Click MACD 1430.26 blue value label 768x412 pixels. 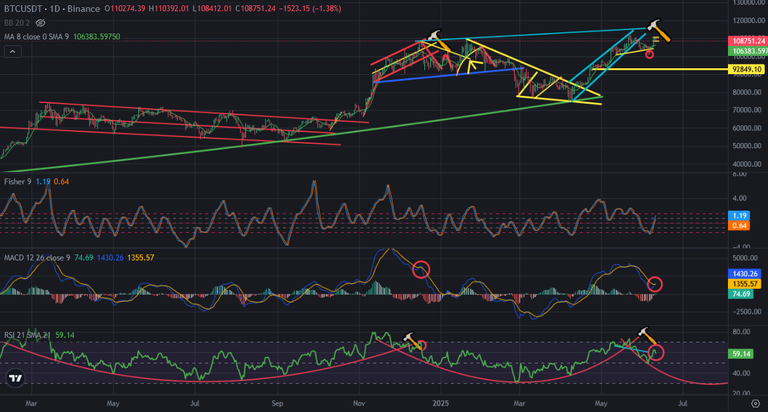745,274
